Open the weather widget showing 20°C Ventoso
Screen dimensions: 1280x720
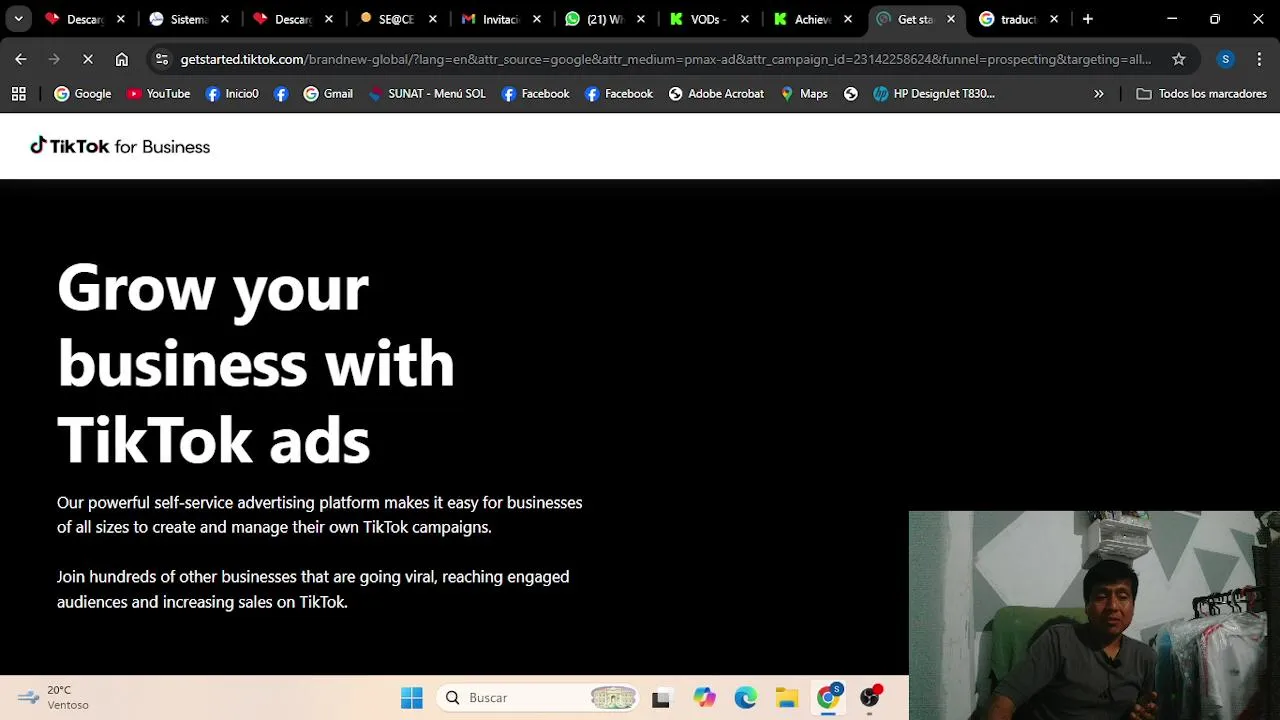point(56,697)
